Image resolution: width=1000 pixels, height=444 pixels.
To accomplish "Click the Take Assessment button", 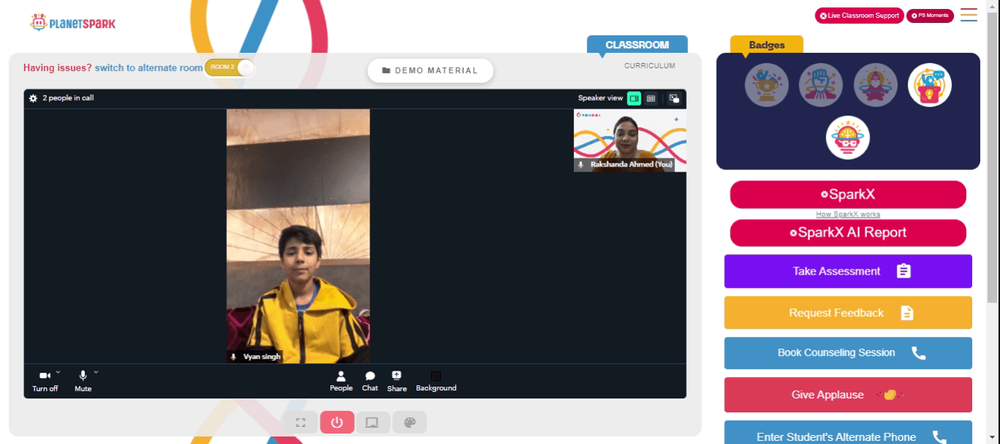I will click(848, 271).
